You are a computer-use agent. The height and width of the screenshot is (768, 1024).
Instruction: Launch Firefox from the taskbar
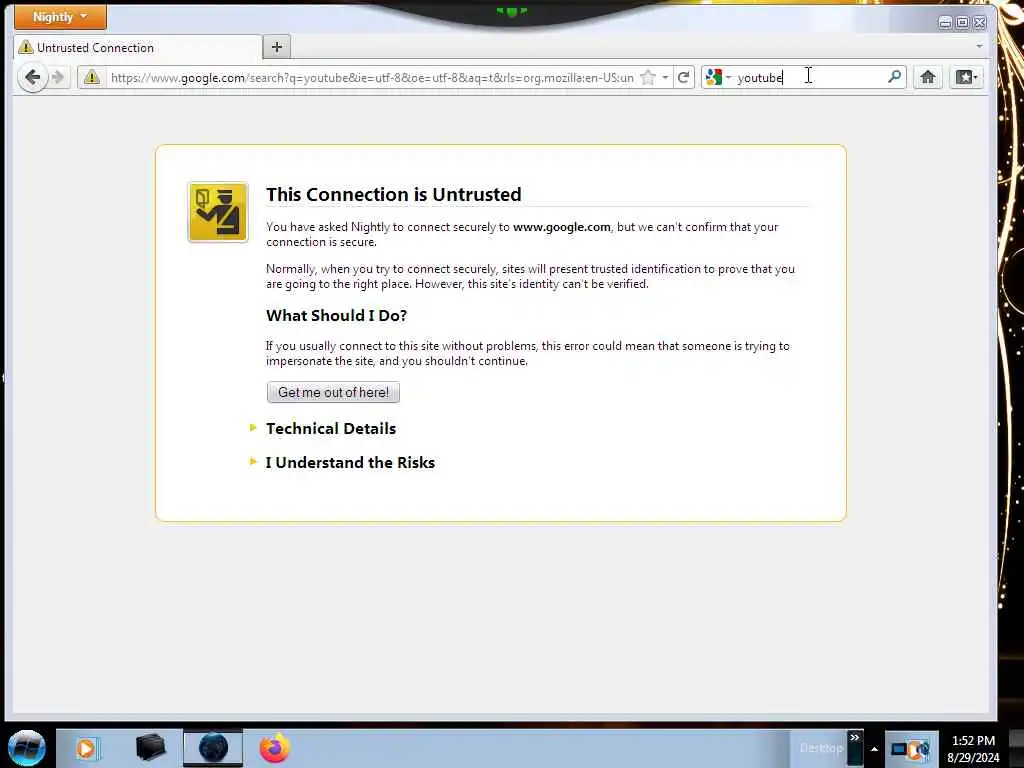tap(274, 748)
